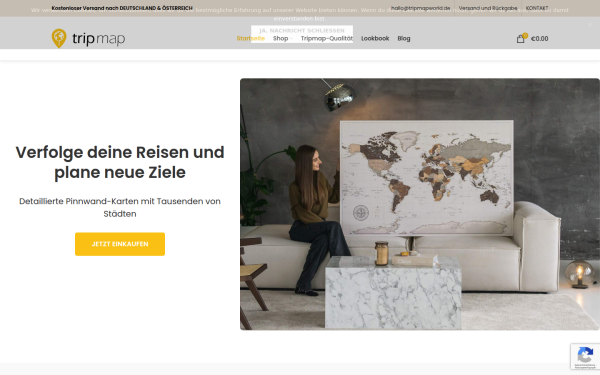Open the Blog menu item
The height and width of the screenshot is (375, 600).
pos(404,38)
